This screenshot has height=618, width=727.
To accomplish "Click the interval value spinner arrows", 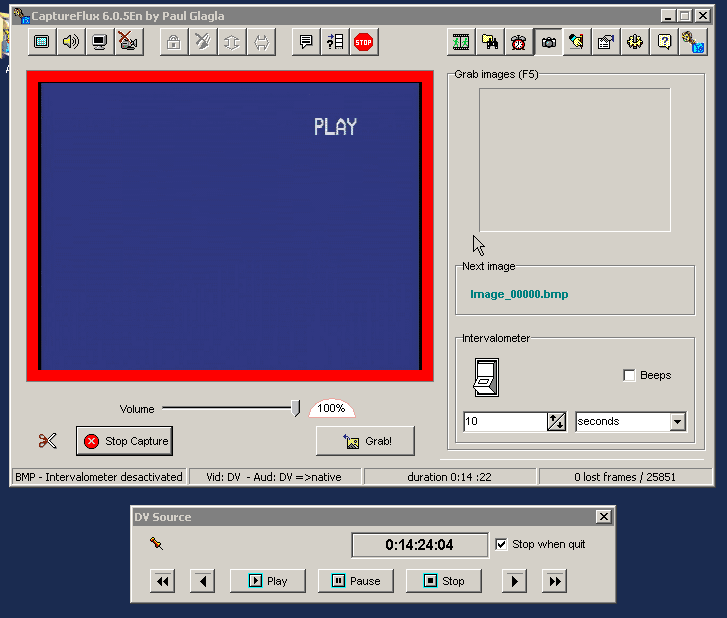I will point(556,422).
